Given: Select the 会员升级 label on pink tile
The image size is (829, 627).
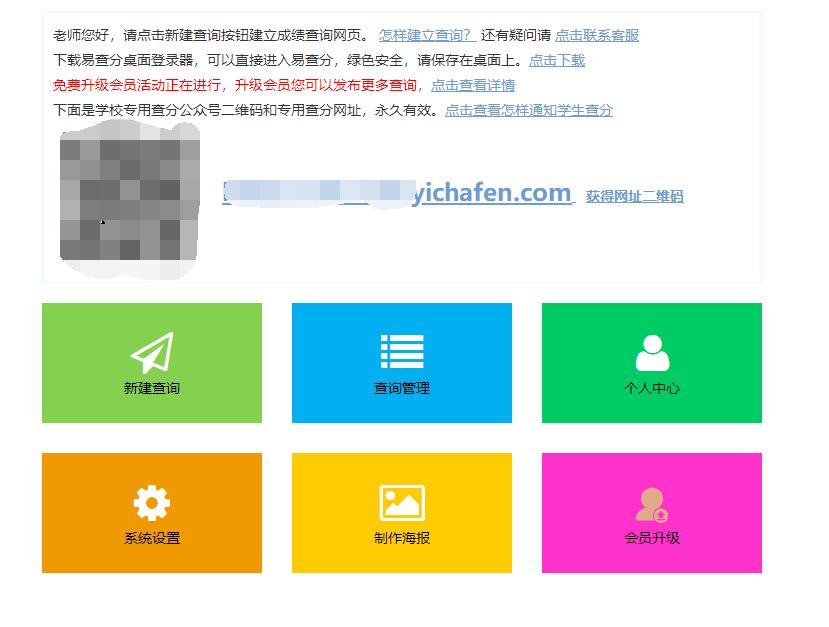Looking at the screenshot, I should (652, 538).
